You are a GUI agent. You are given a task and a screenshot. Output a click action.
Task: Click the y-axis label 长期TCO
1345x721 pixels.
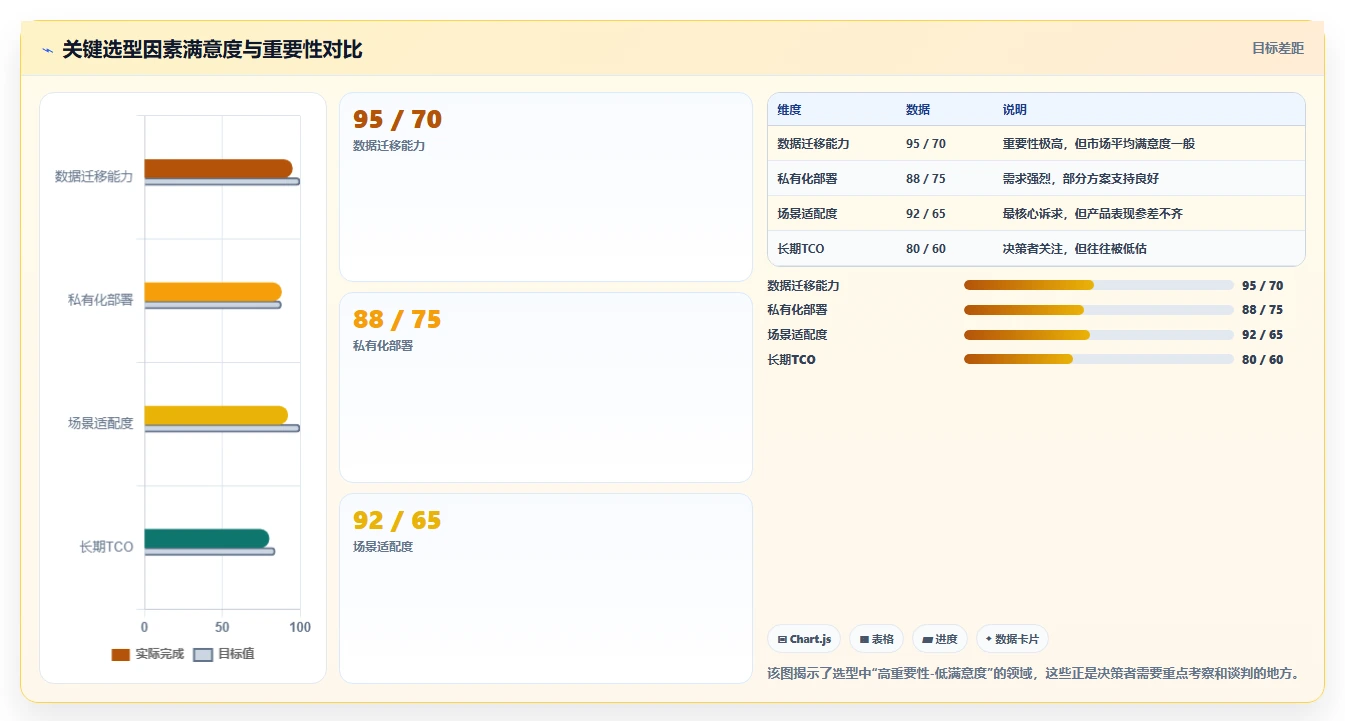[106, 547]
